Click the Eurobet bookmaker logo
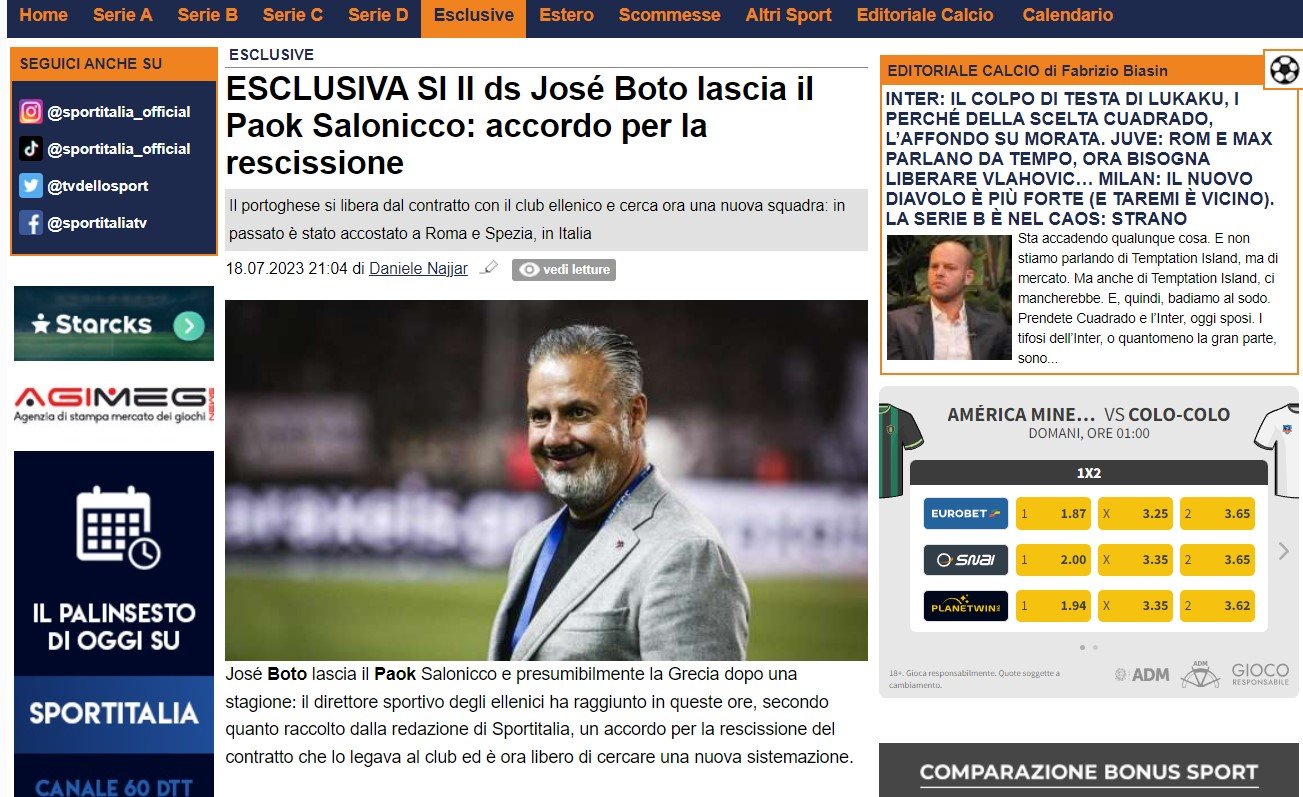The width and height of the screenshot is (1303, 797). coord(966,514)
